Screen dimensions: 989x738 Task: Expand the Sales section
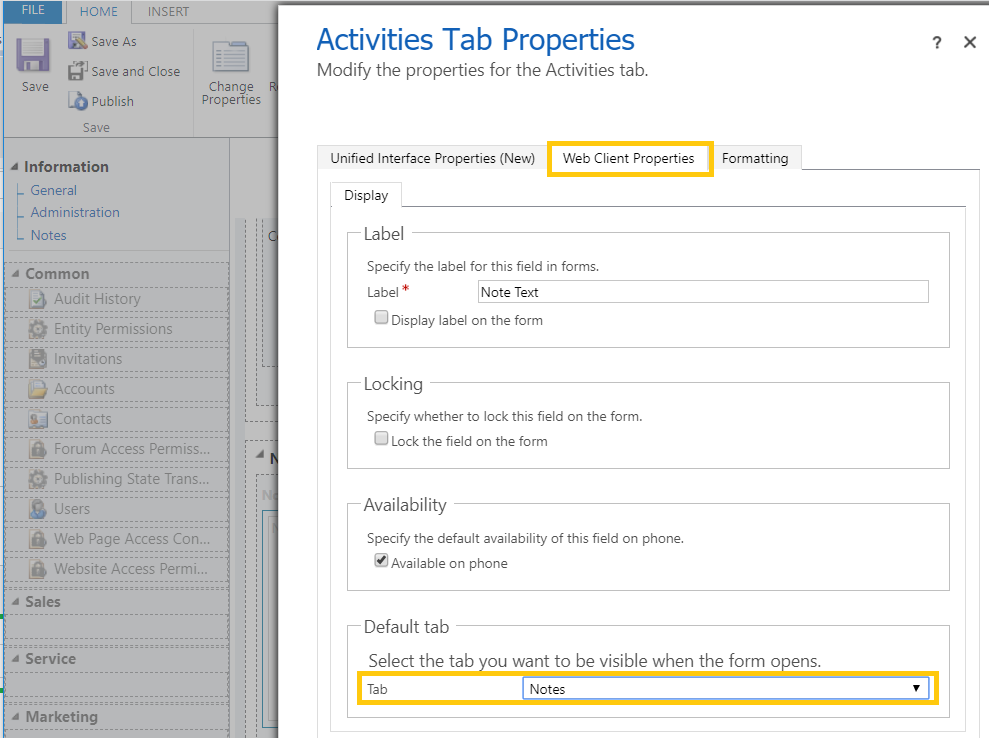point(15,601)
